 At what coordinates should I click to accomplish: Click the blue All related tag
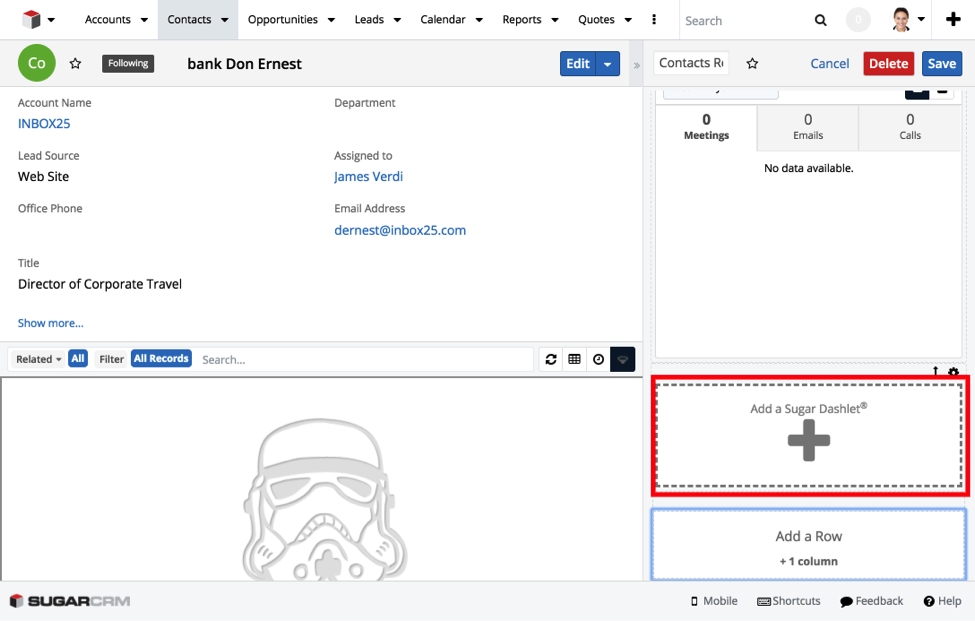[78, 359]
